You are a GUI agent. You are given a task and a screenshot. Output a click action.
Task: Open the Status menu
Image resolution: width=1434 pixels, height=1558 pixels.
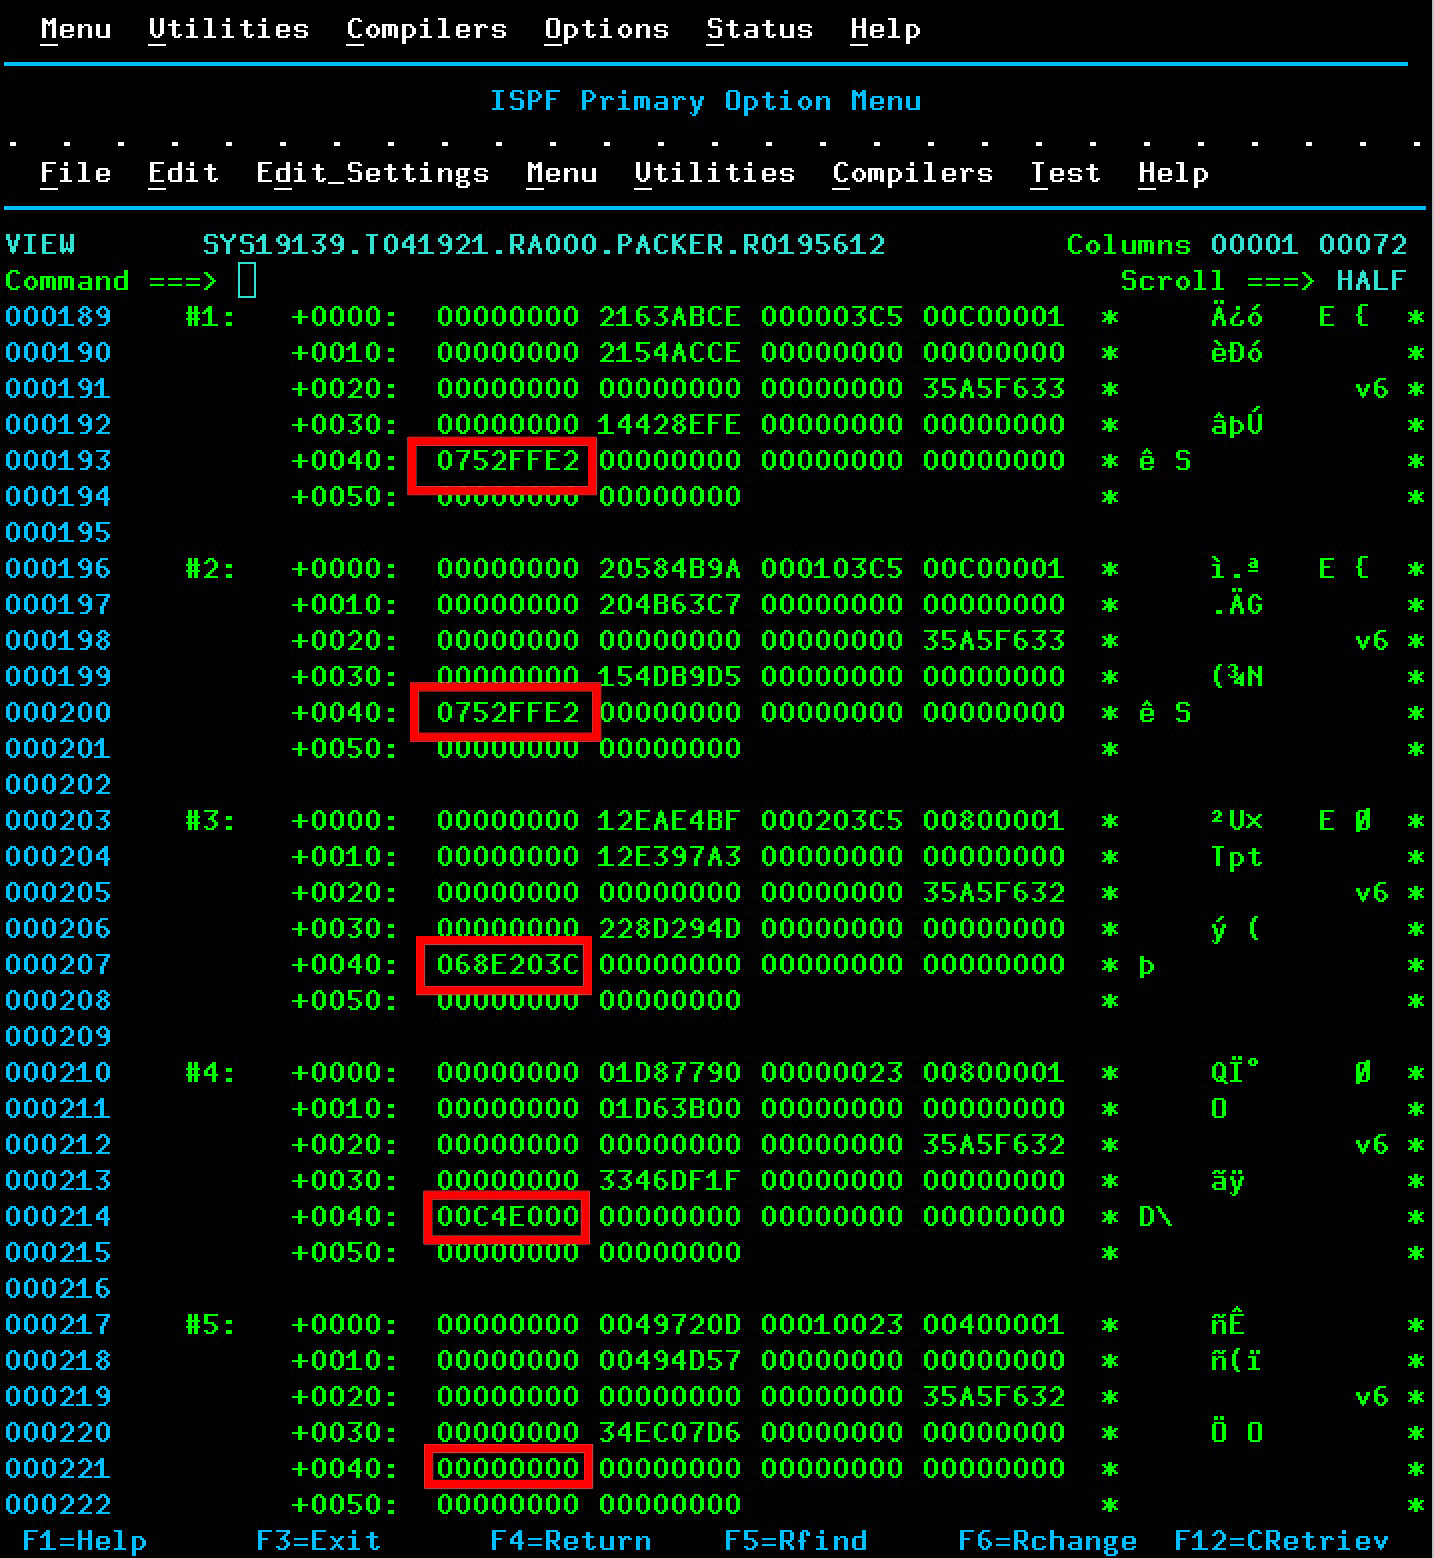(759, 29)
